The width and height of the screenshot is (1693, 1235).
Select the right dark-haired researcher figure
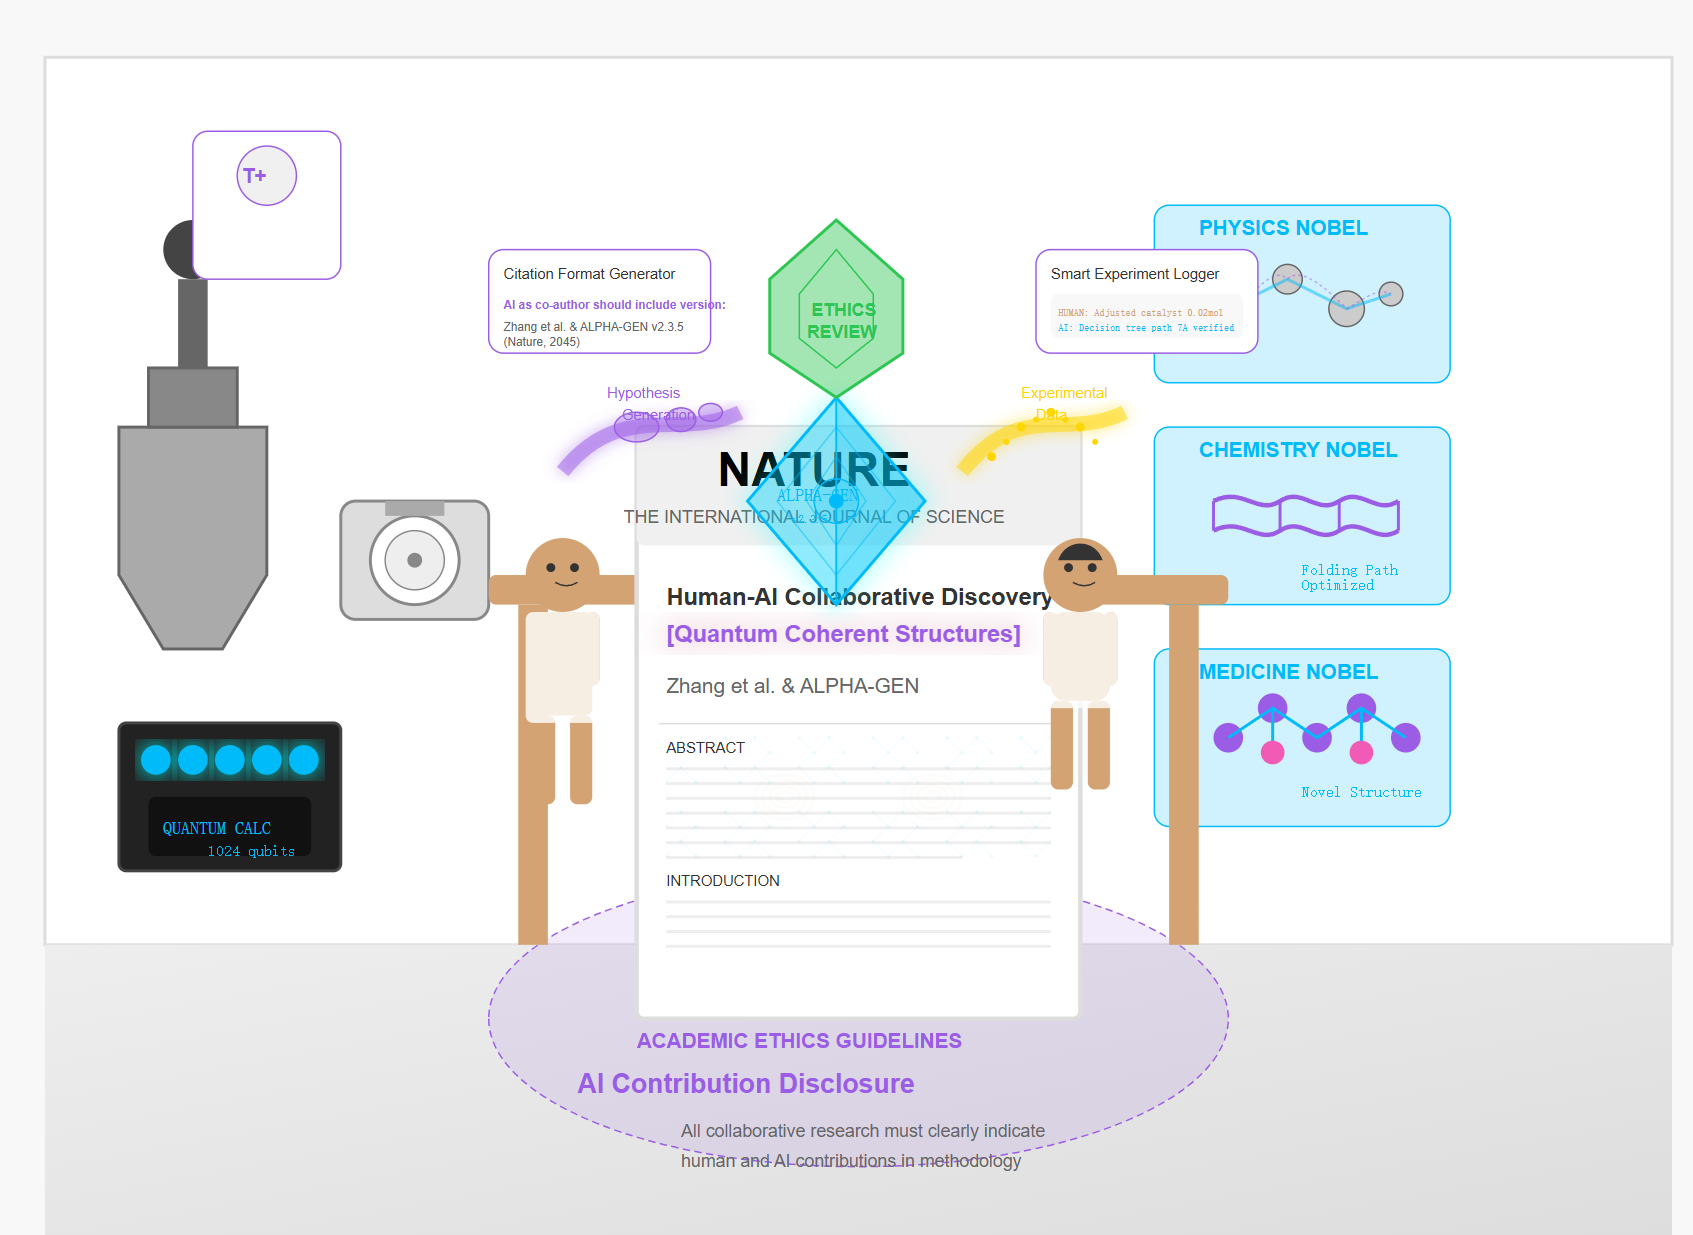point(1081,664)
